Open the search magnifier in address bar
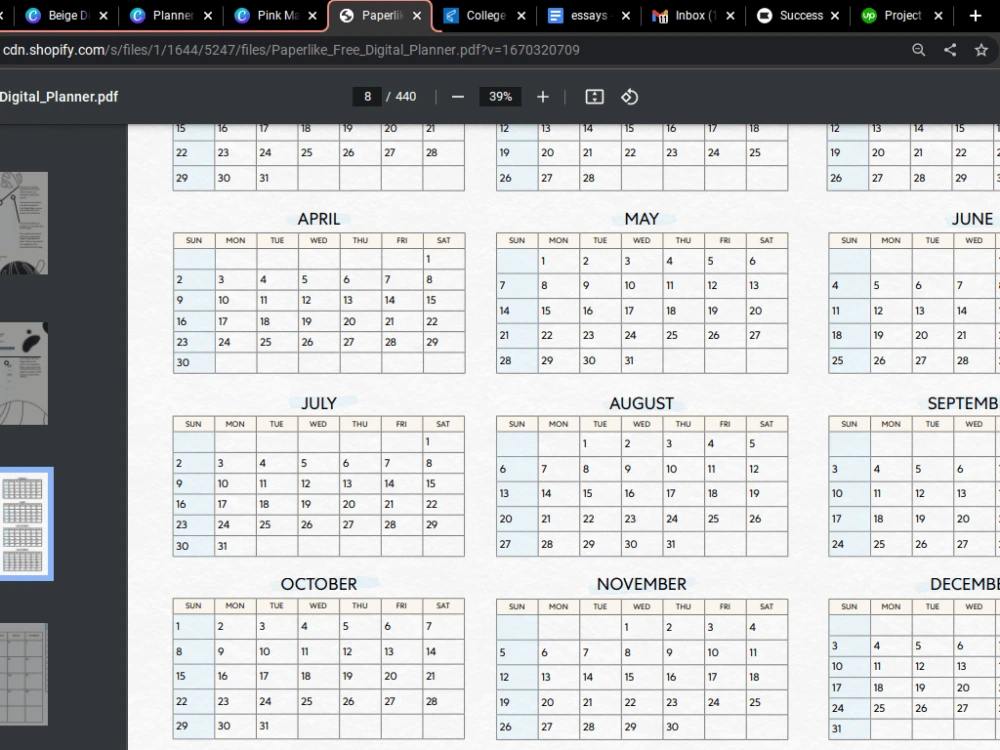Viewport: 1000px width, 750px height. click(918, 50)
